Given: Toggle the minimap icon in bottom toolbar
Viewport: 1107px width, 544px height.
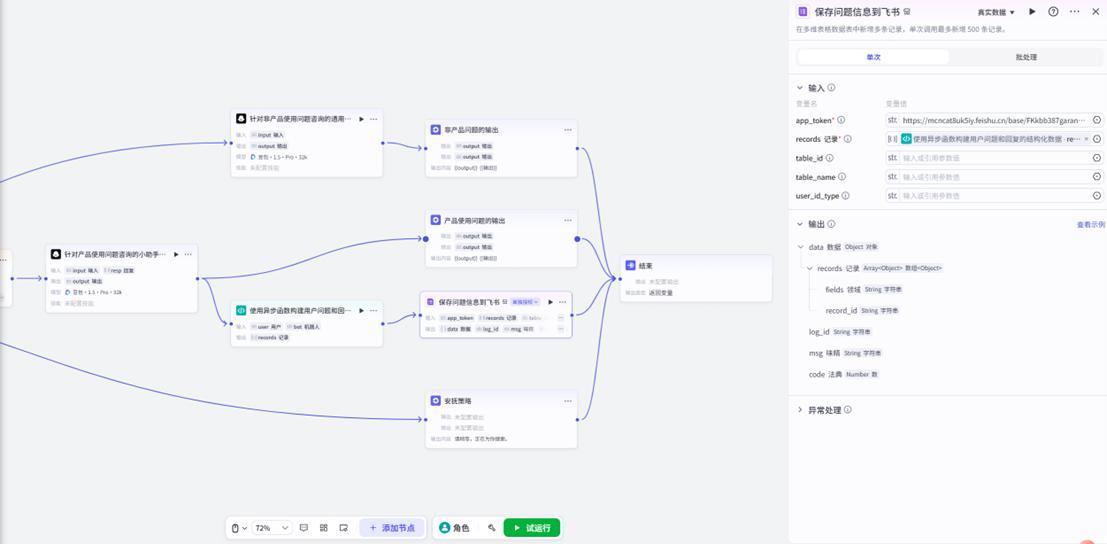Looking at the screenshot, I should coord(344,528).
